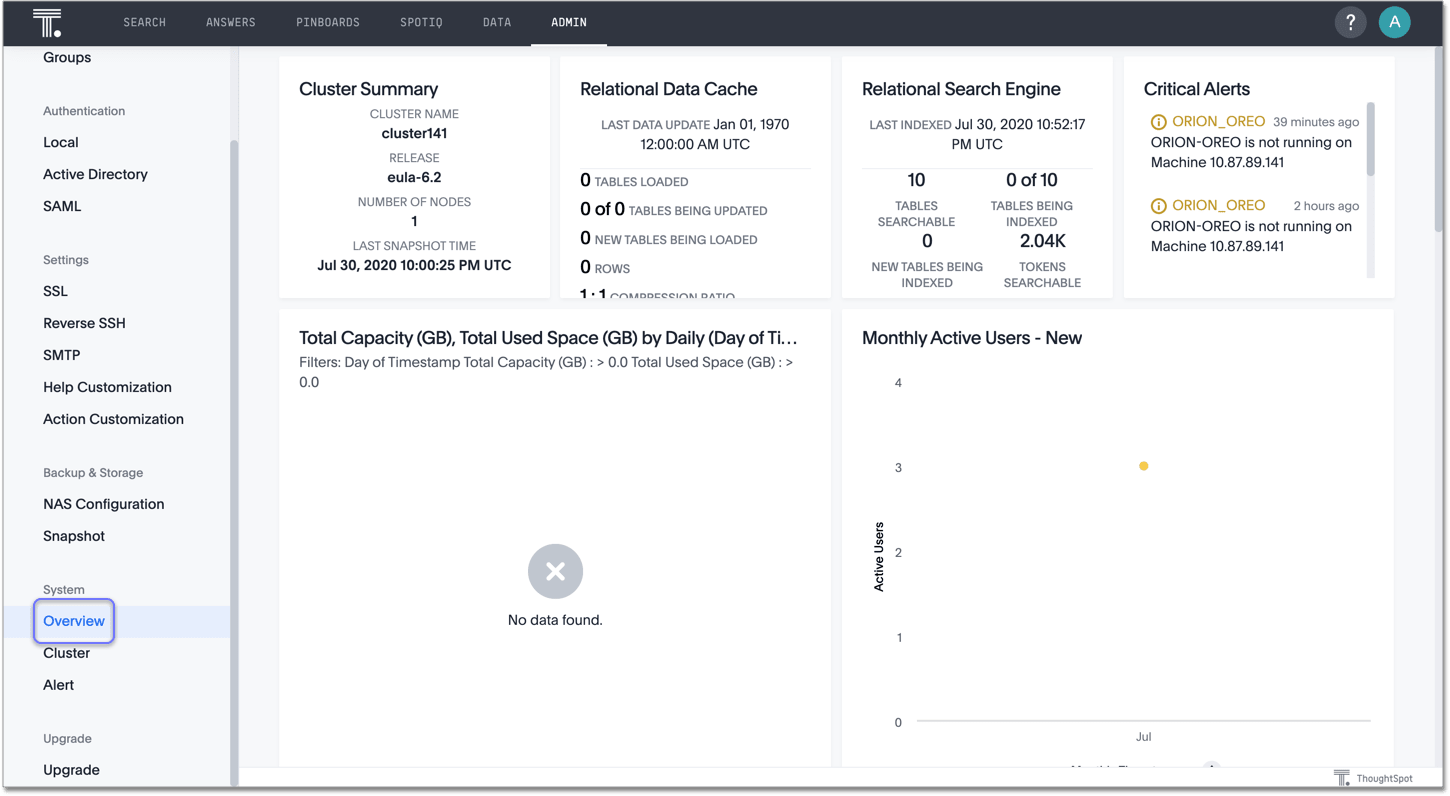Open Action Customization
The width and height of the screenshot is (1450, 796).
click(x=113, y=420)
